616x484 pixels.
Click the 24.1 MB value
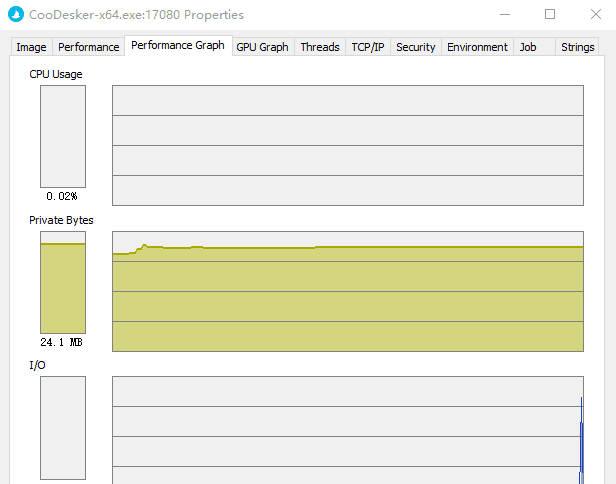[61, 342]
